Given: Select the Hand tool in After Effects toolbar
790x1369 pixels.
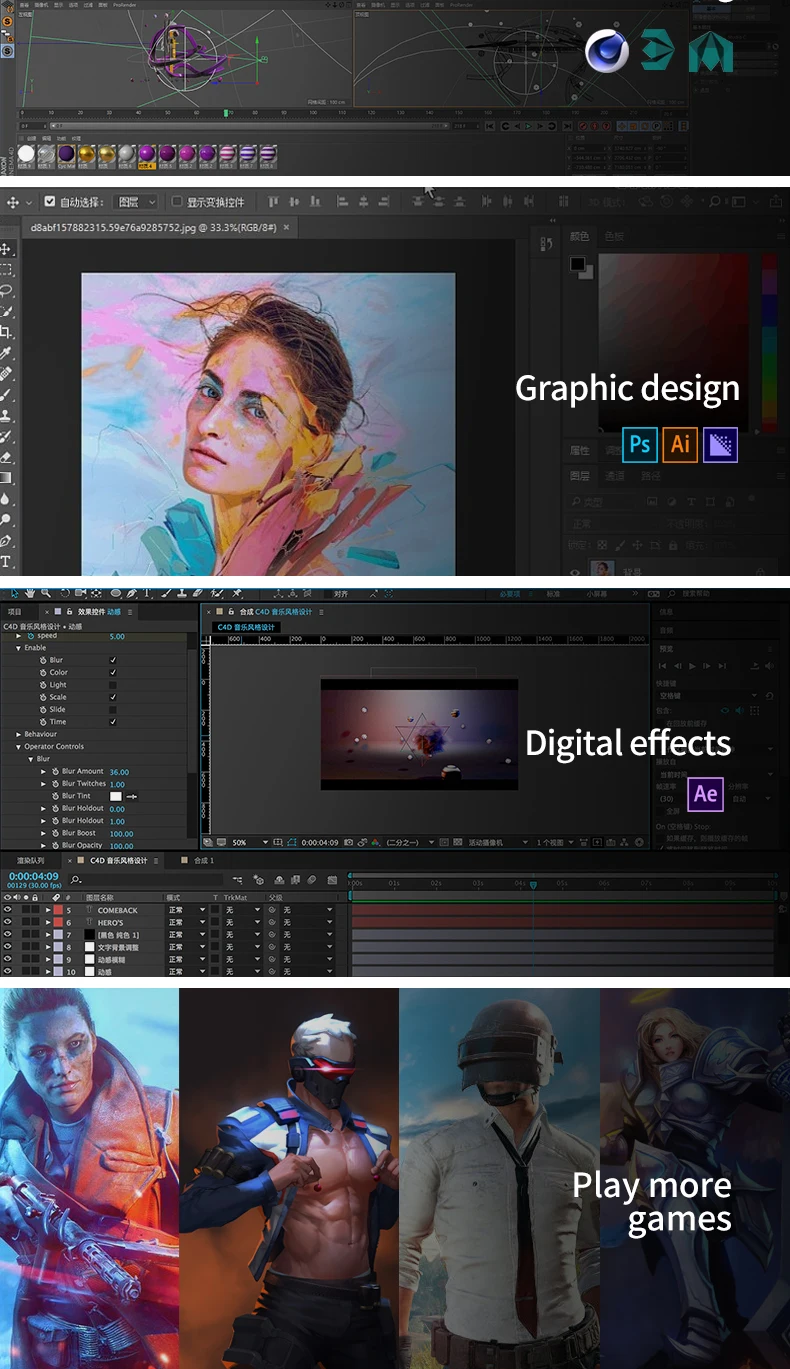Looking at the screenshot, I should [x=30, y=594].
